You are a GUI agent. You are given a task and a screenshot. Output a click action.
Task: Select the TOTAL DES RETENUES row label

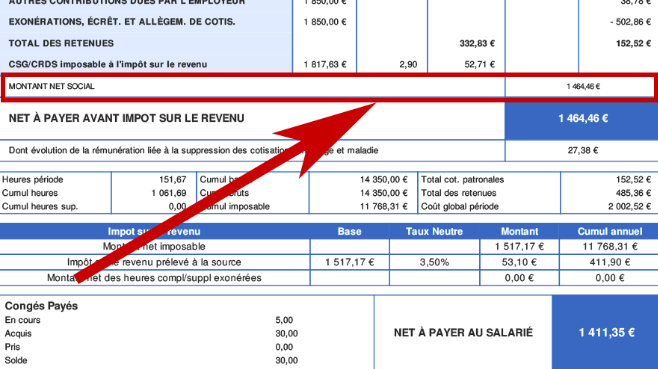61,43
